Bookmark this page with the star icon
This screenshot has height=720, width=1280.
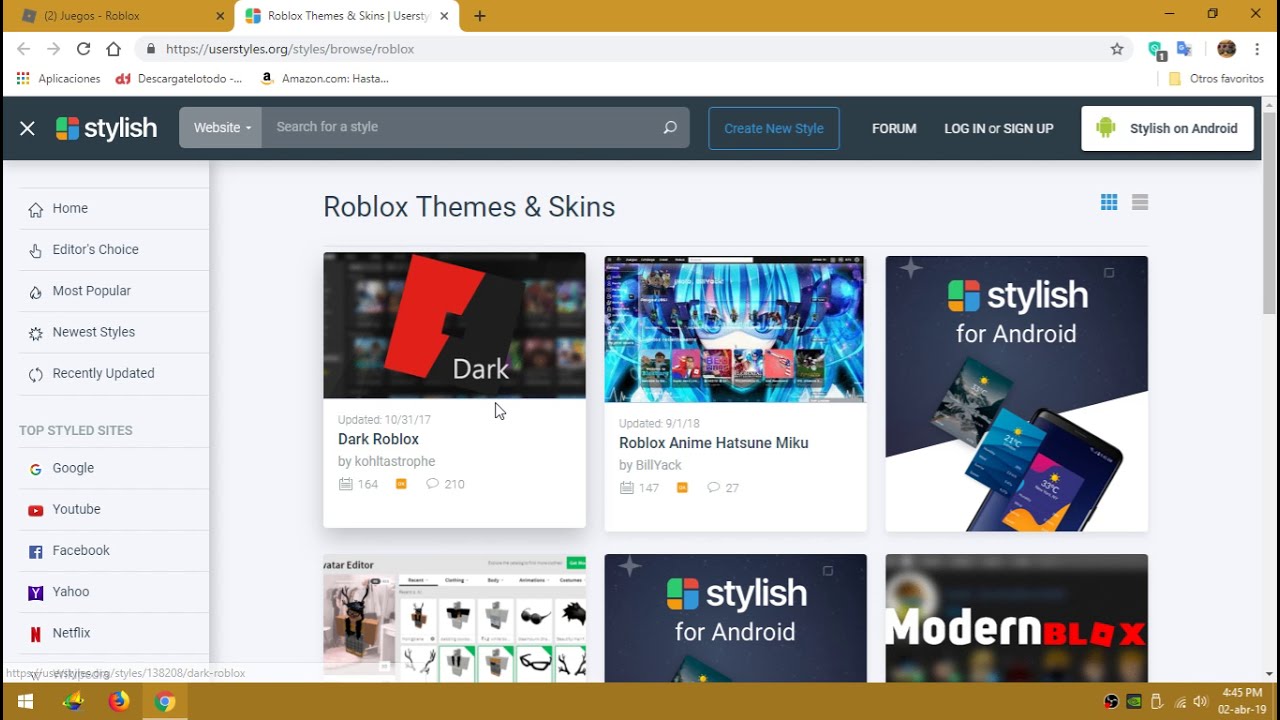click(1117, 49)
